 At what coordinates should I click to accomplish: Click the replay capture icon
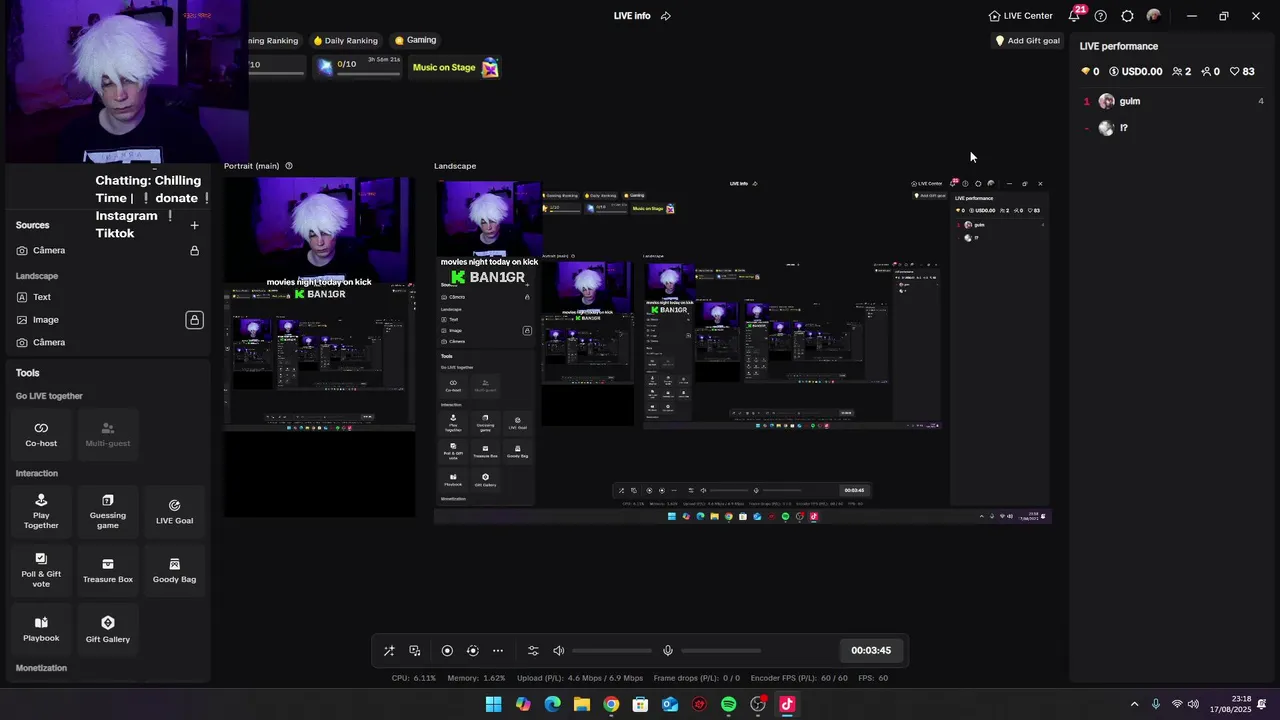coord(473,650)
